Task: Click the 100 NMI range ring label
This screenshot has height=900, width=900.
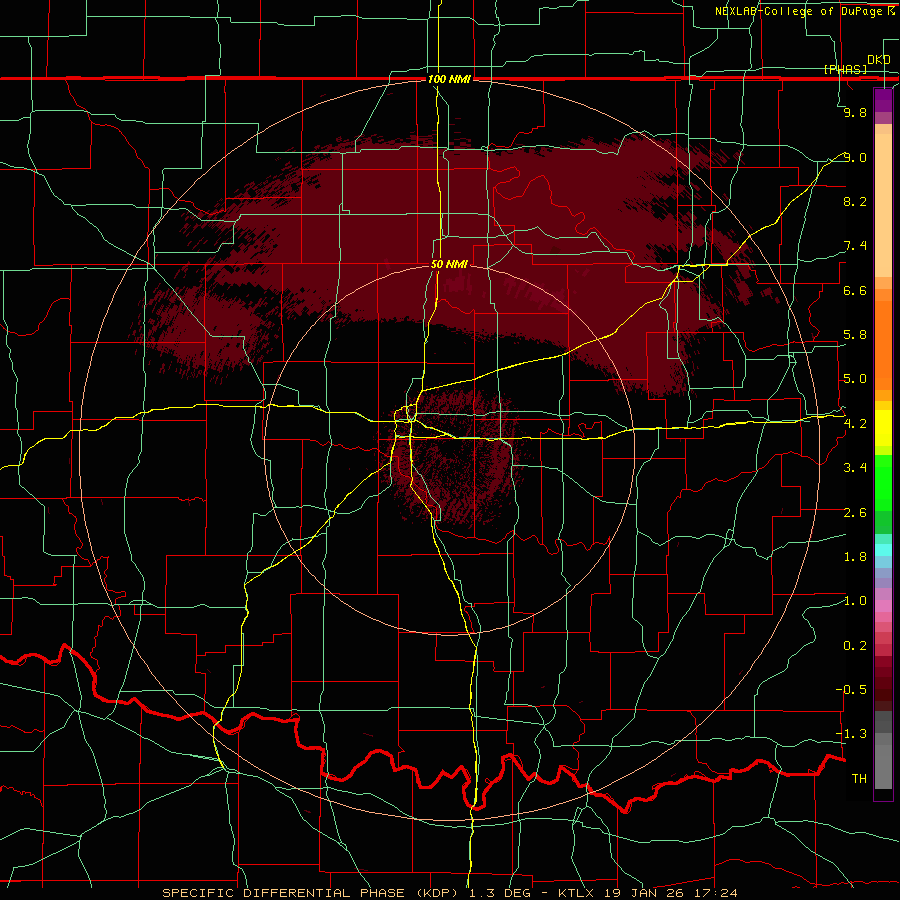Action: pyautogui.click(x=449, y=79)
